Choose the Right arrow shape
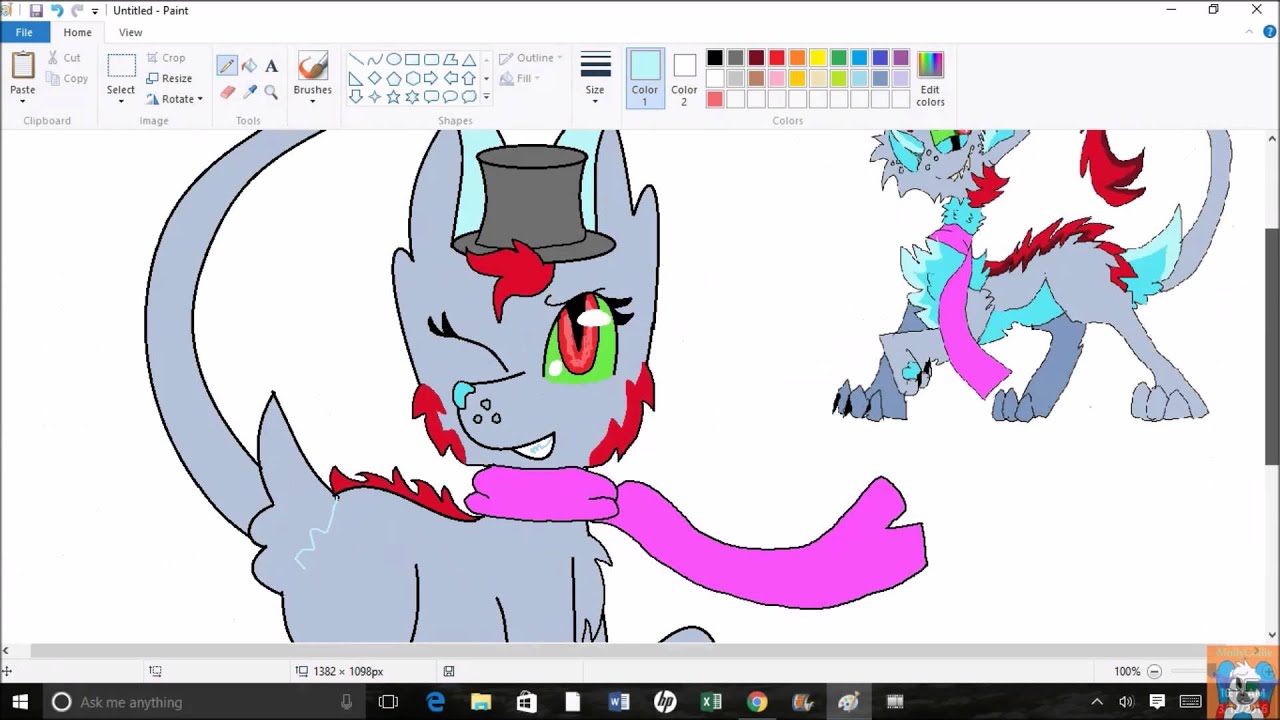Image resolution: width=1280 pixels, height=720 pixels. click(x=431, y=78)
